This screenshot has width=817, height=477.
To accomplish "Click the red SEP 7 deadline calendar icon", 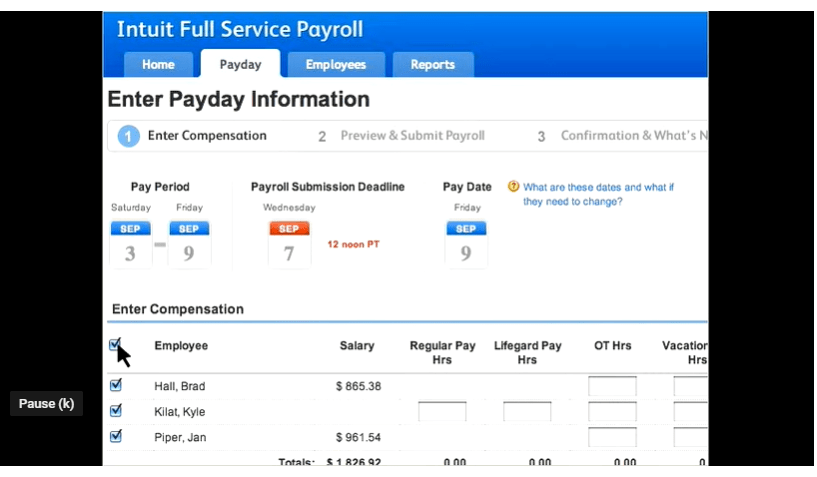I will pos(289,244).
